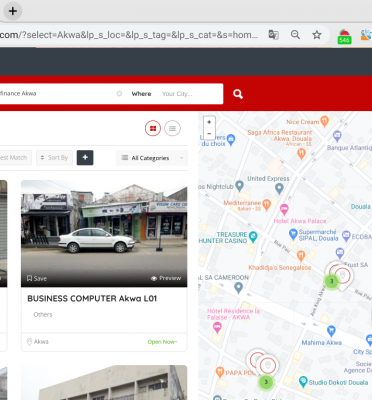
Task: Open the browser zoom magnifier icon
Action: (x=295, y=35)
